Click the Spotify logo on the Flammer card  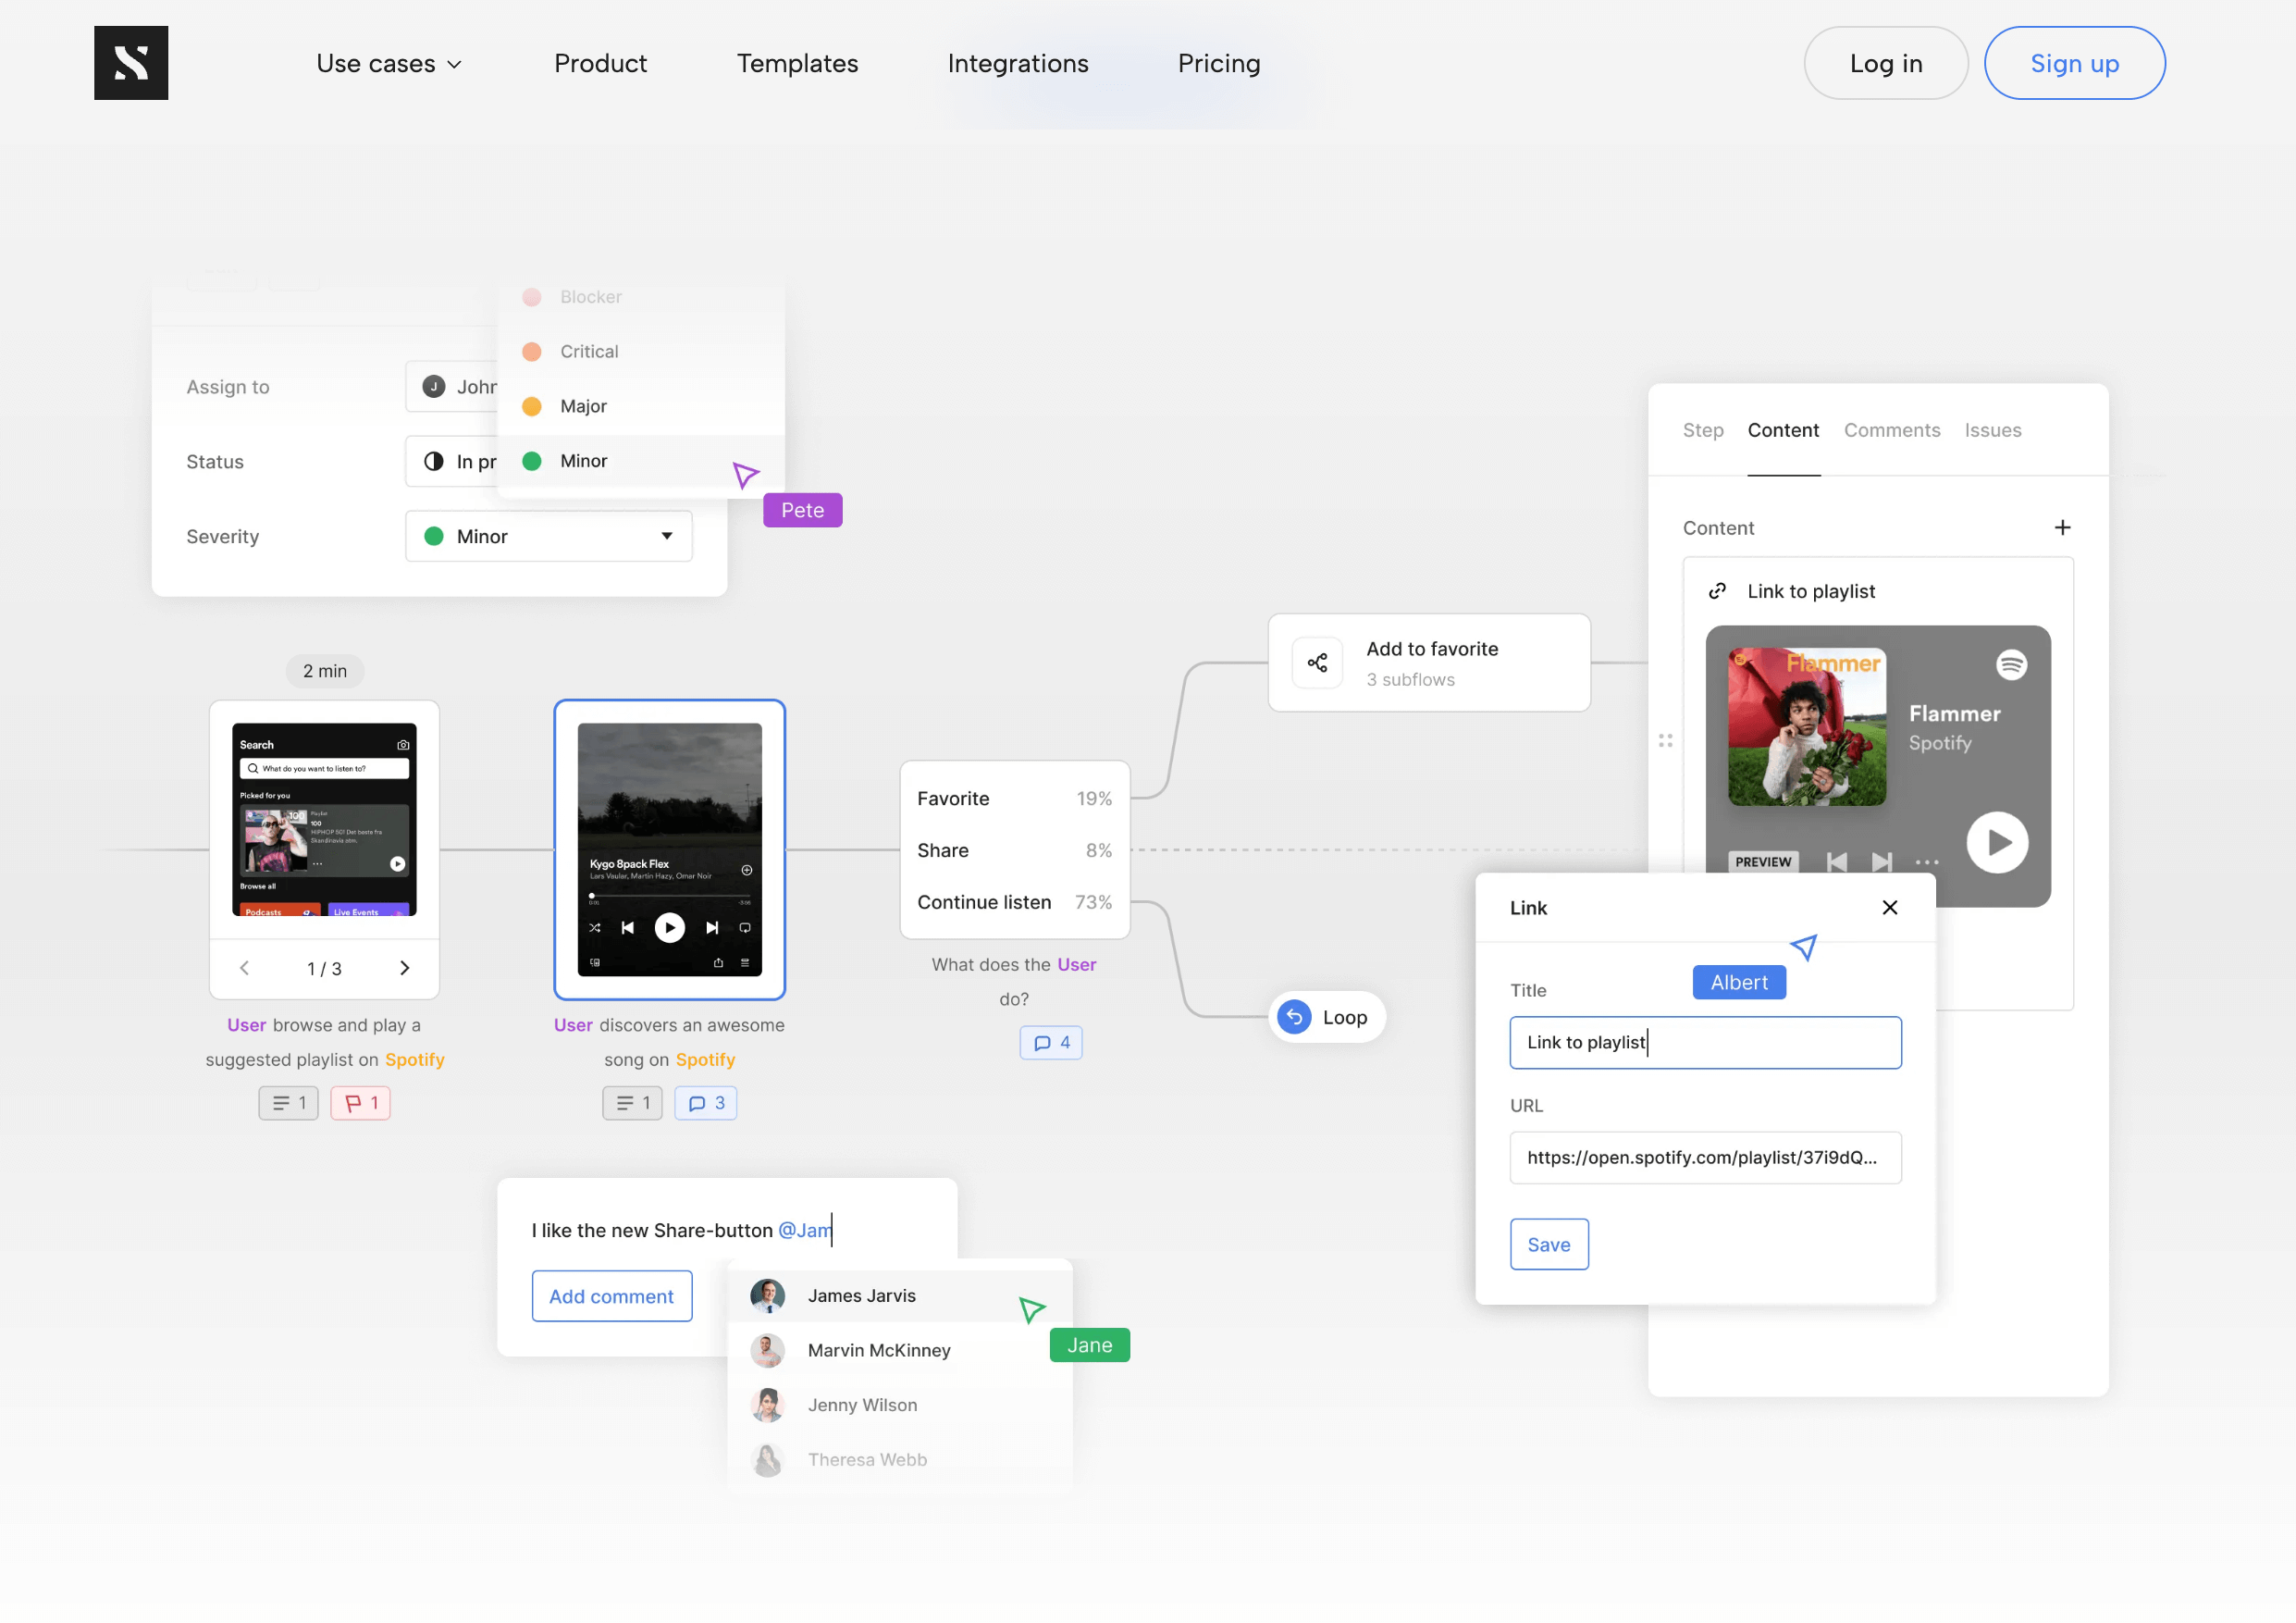(x=2012, y=663)
